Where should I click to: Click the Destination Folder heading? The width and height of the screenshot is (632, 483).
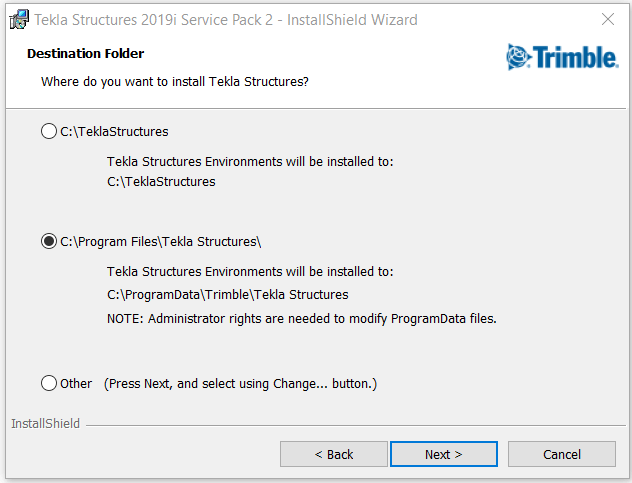point(85,53)
